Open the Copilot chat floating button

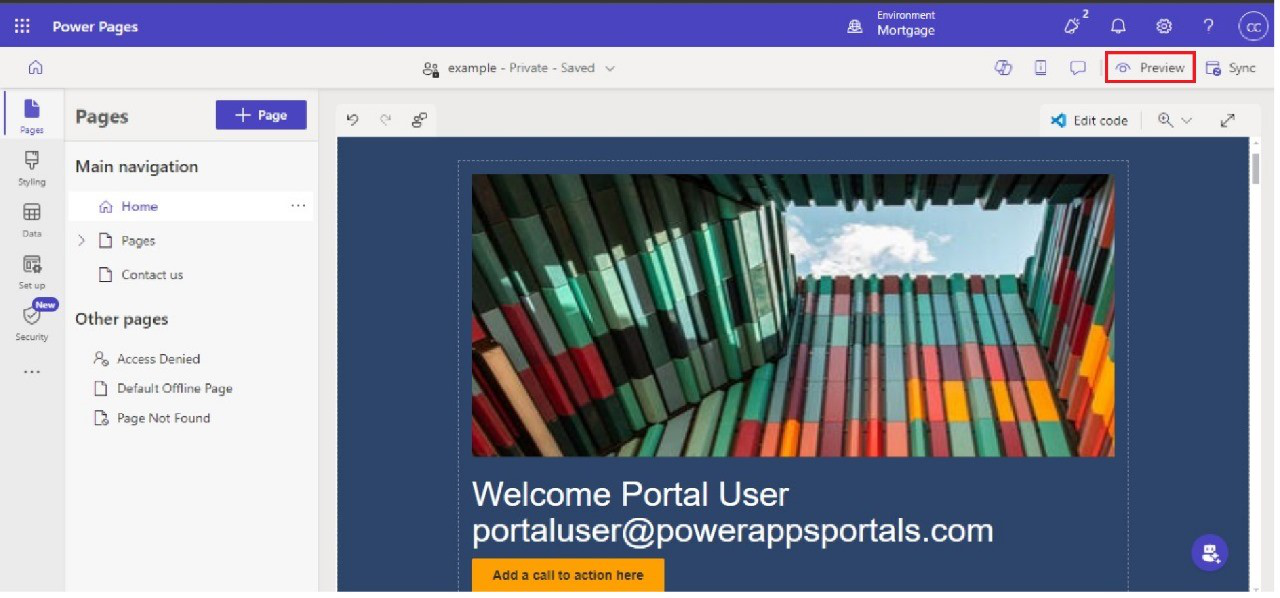[x=1209, y=552]
